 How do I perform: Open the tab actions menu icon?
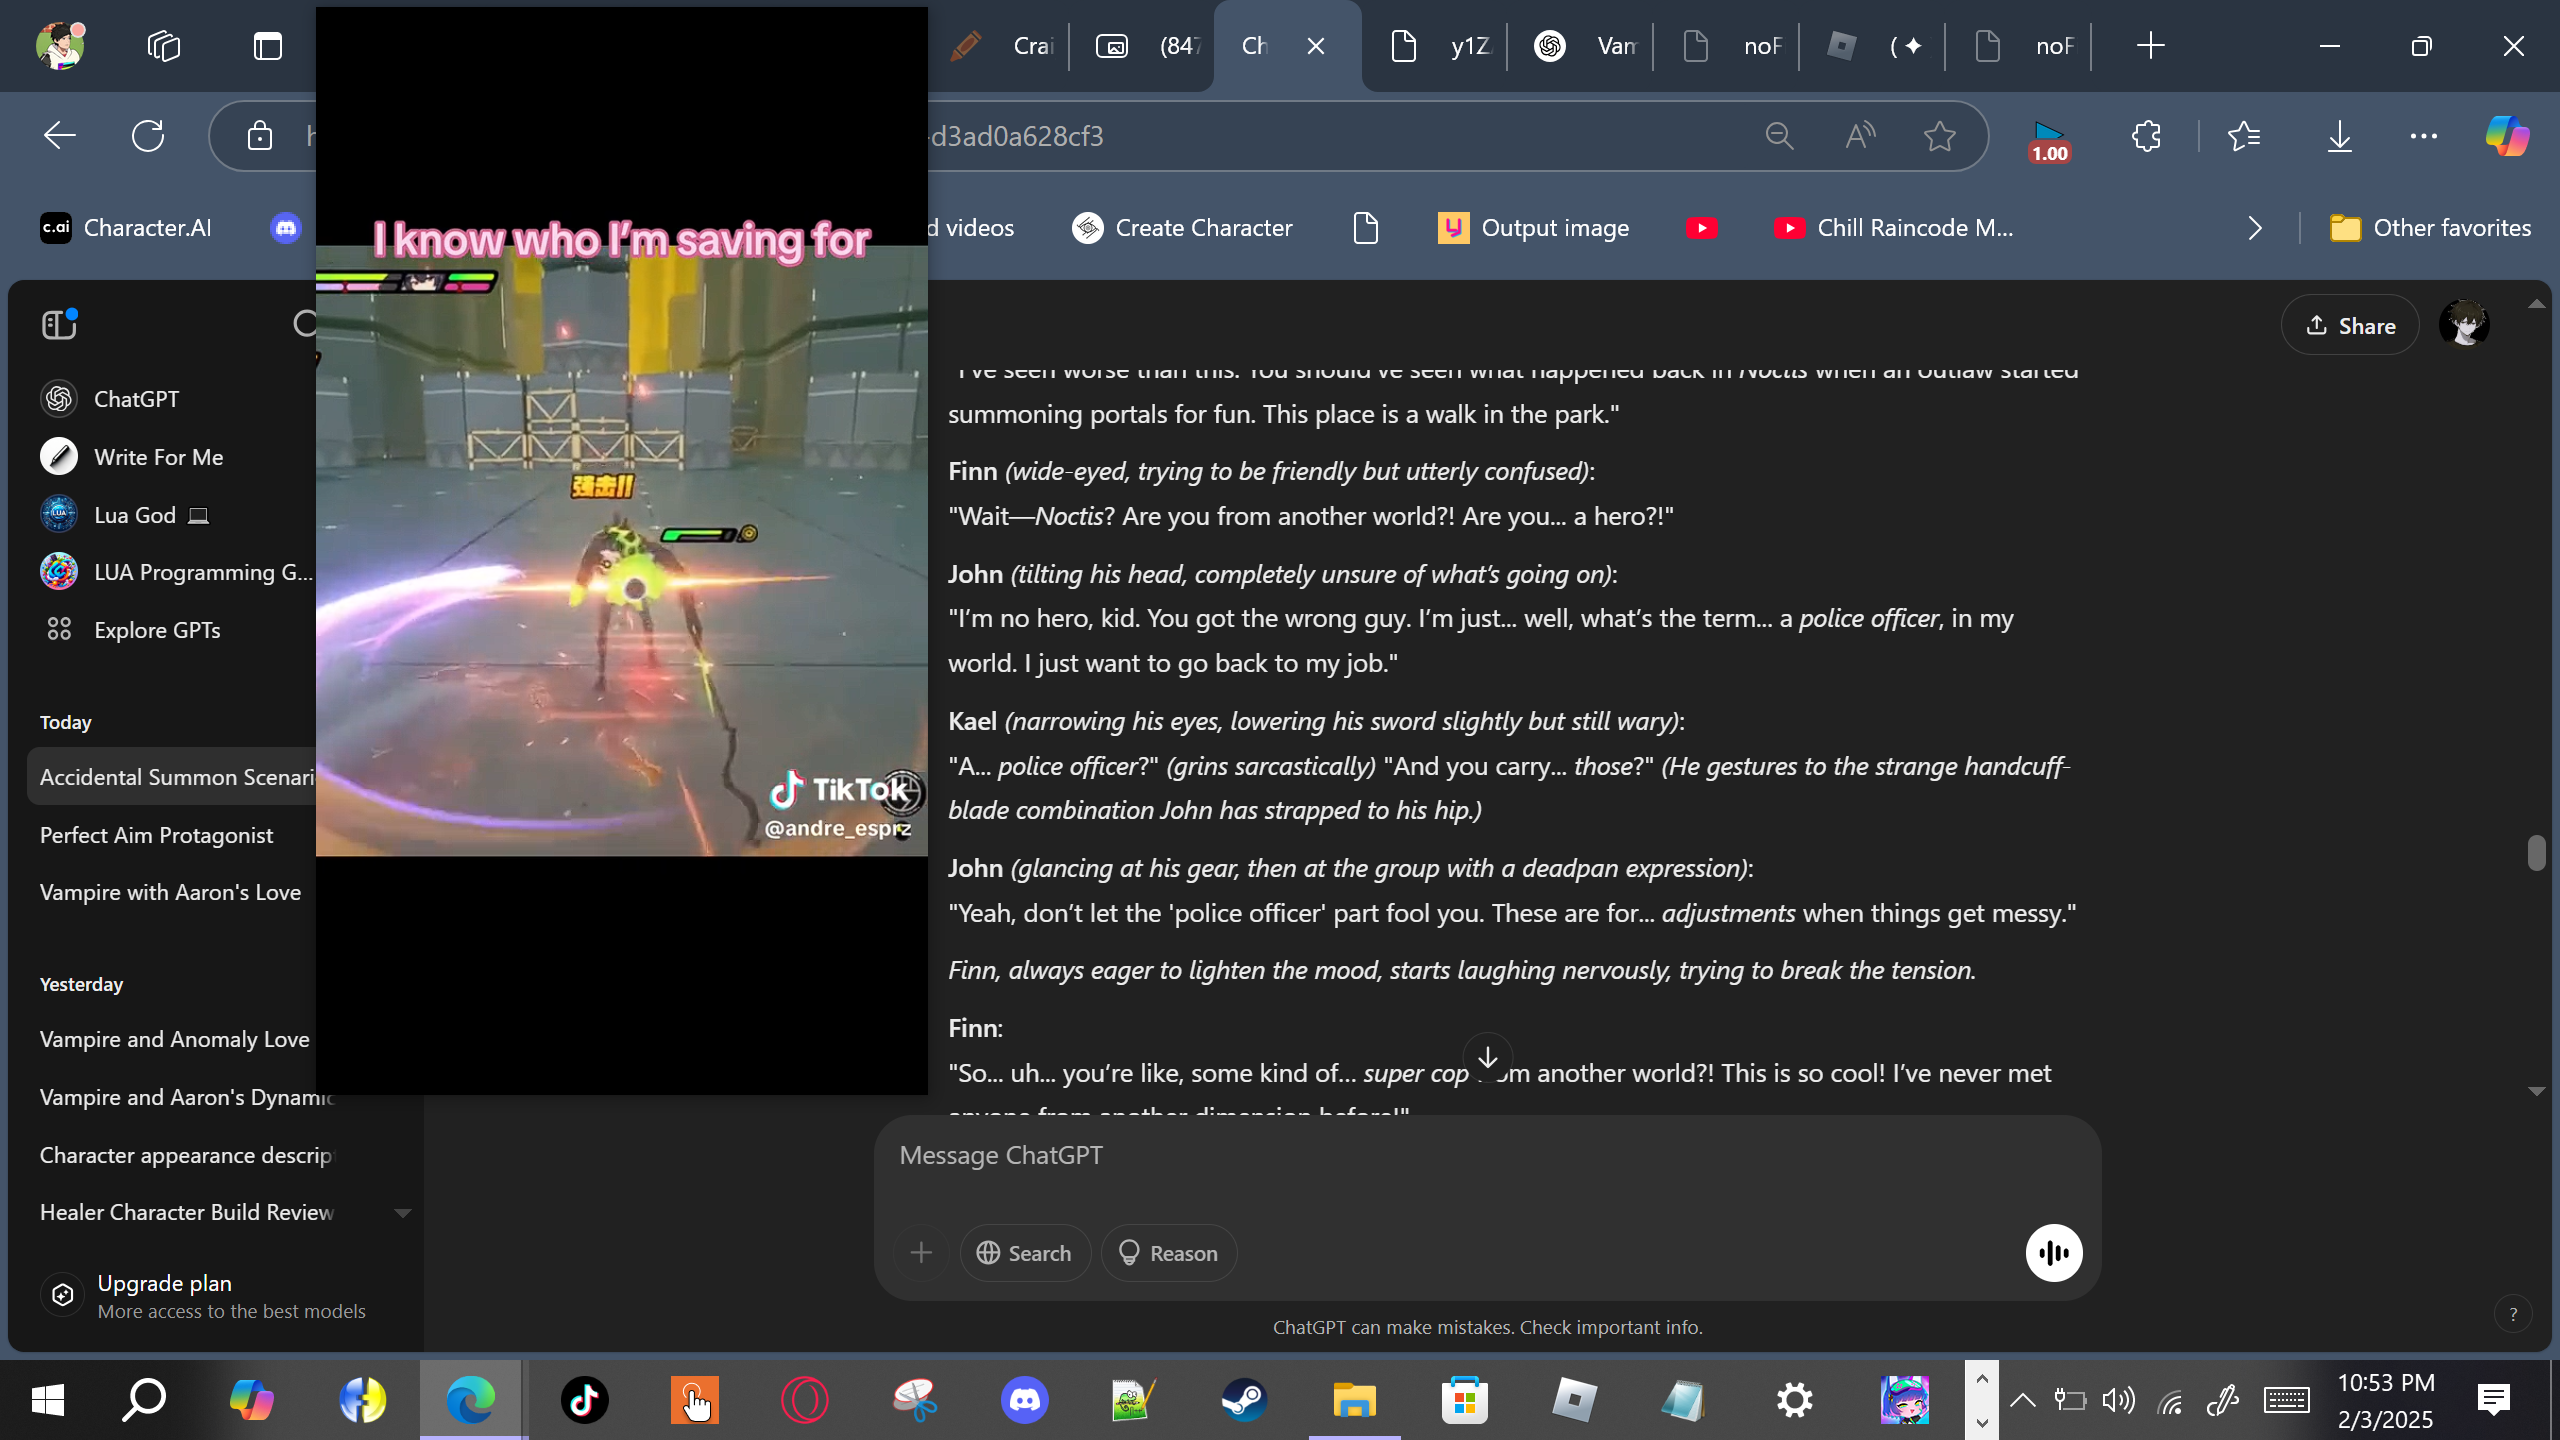click(x=267, y=46)
